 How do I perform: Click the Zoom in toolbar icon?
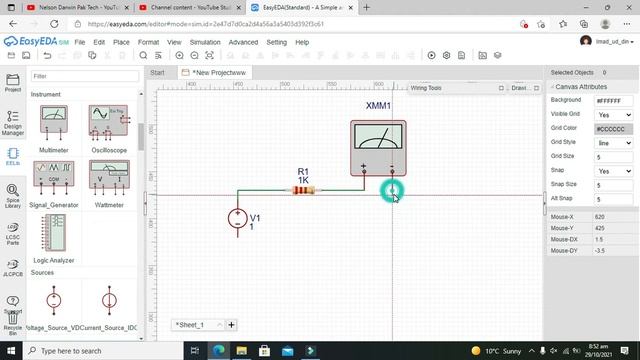click(179, 55)
